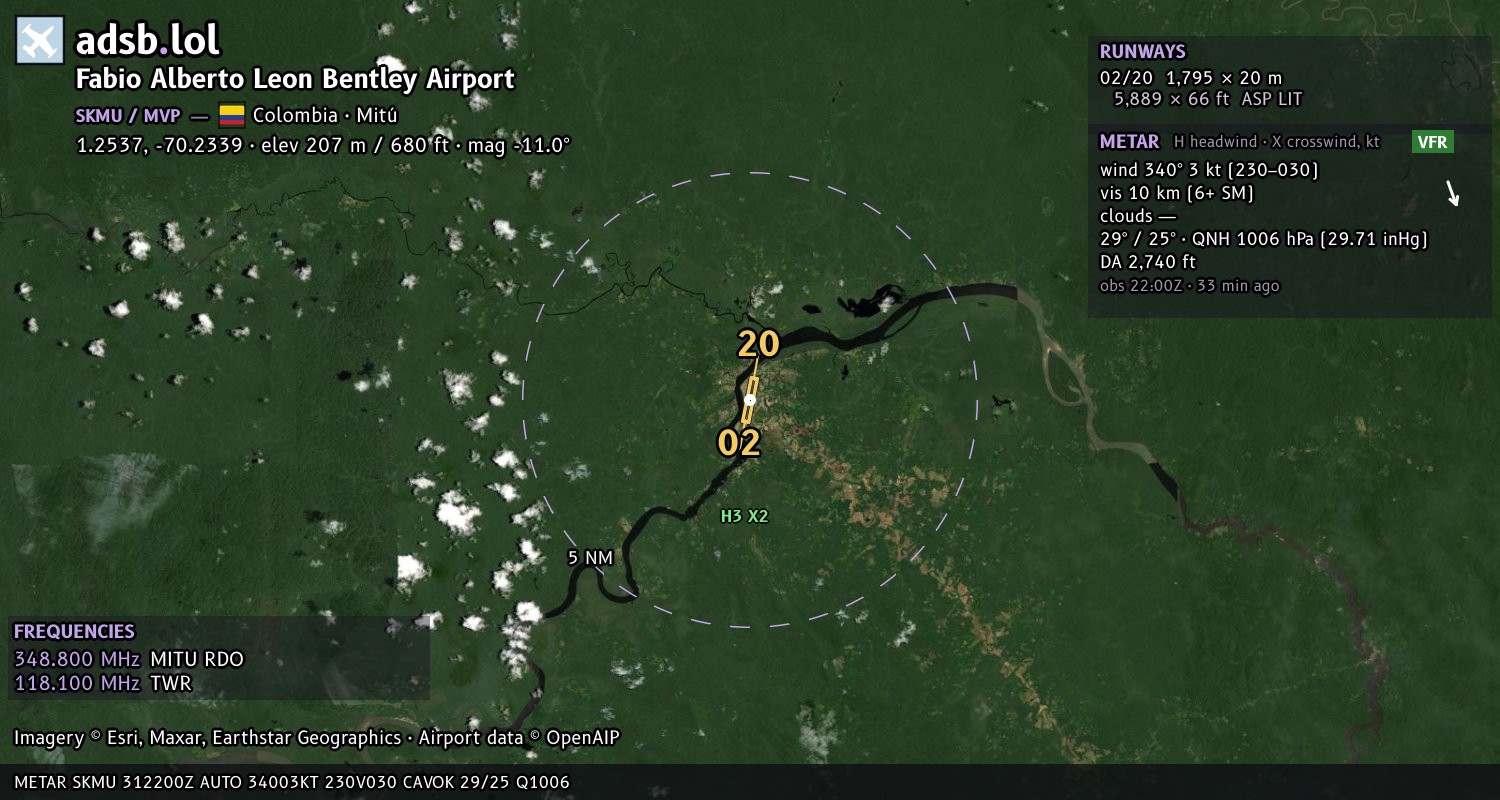Click the METAR panel heading

[1129, 142]
